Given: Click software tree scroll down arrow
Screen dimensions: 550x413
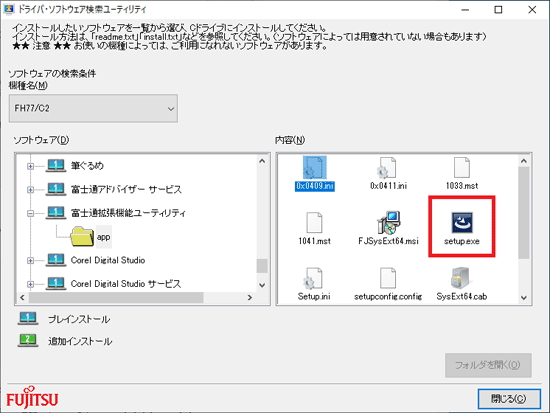Looking at the screenshot, I should (262, 285).
